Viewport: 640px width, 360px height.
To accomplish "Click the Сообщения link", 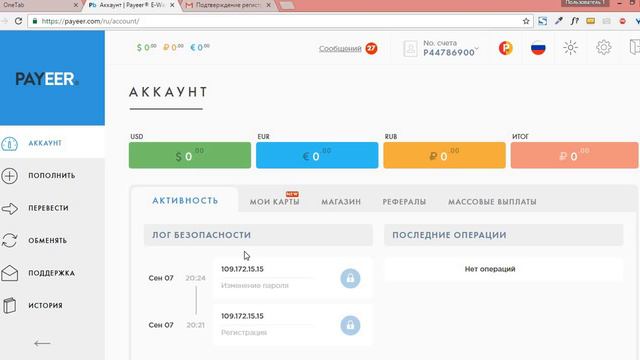I will [x=340, y=49].
